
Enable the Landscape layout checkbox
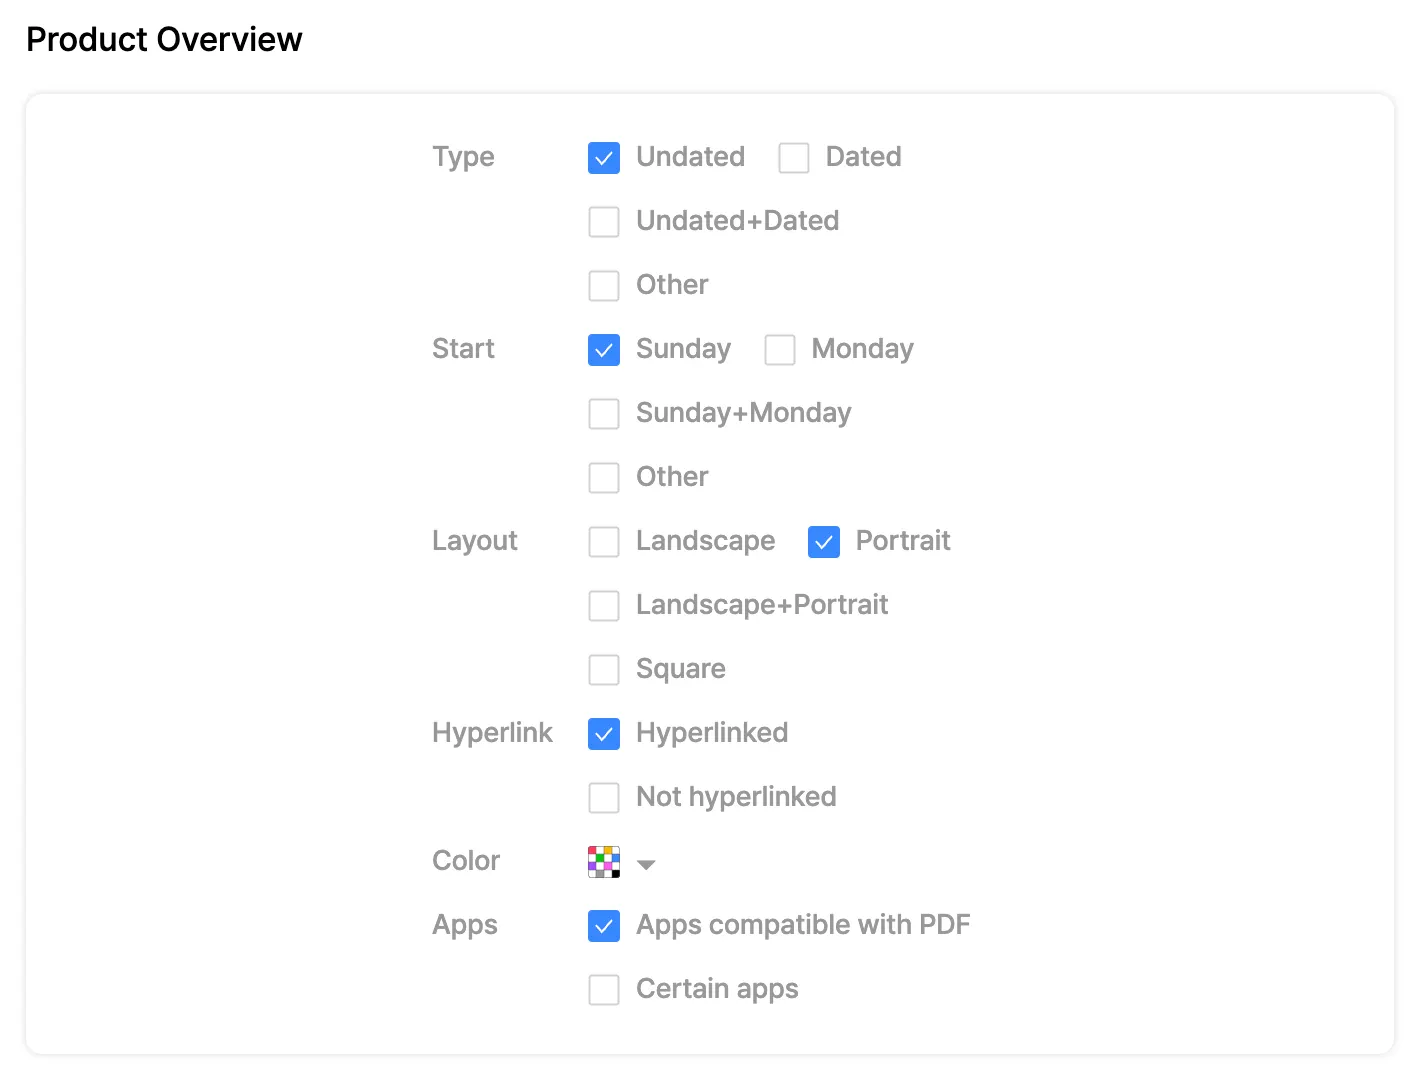pos(604,542)
